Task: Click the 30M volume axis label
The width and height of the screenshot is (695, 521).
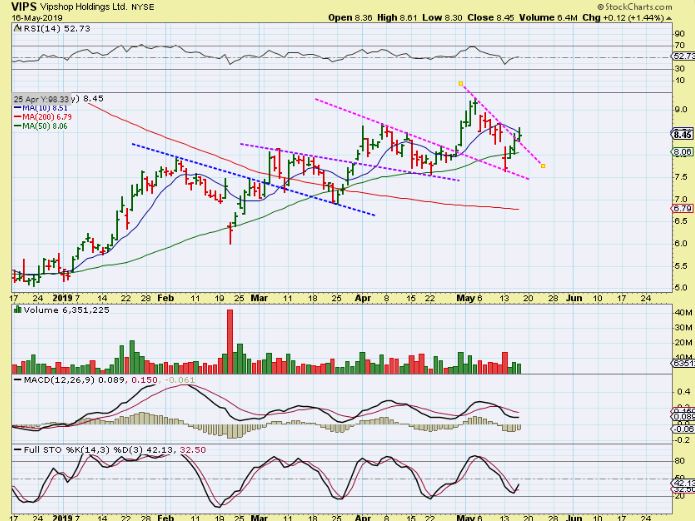Action: (683, 328)
